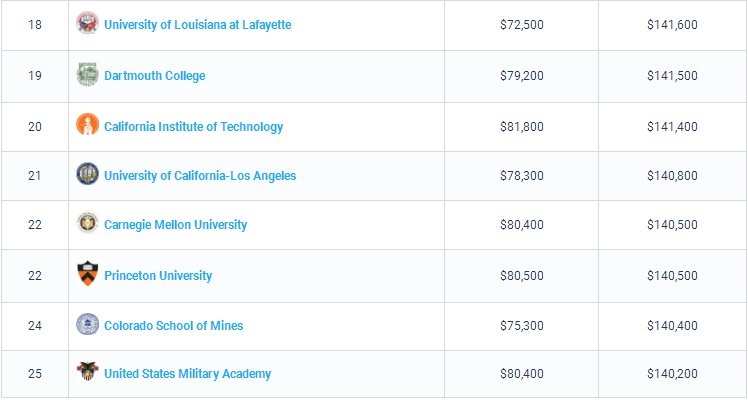748x400 pixels.
Task: Open the Dartmouth College link
Action: [155, 76]
